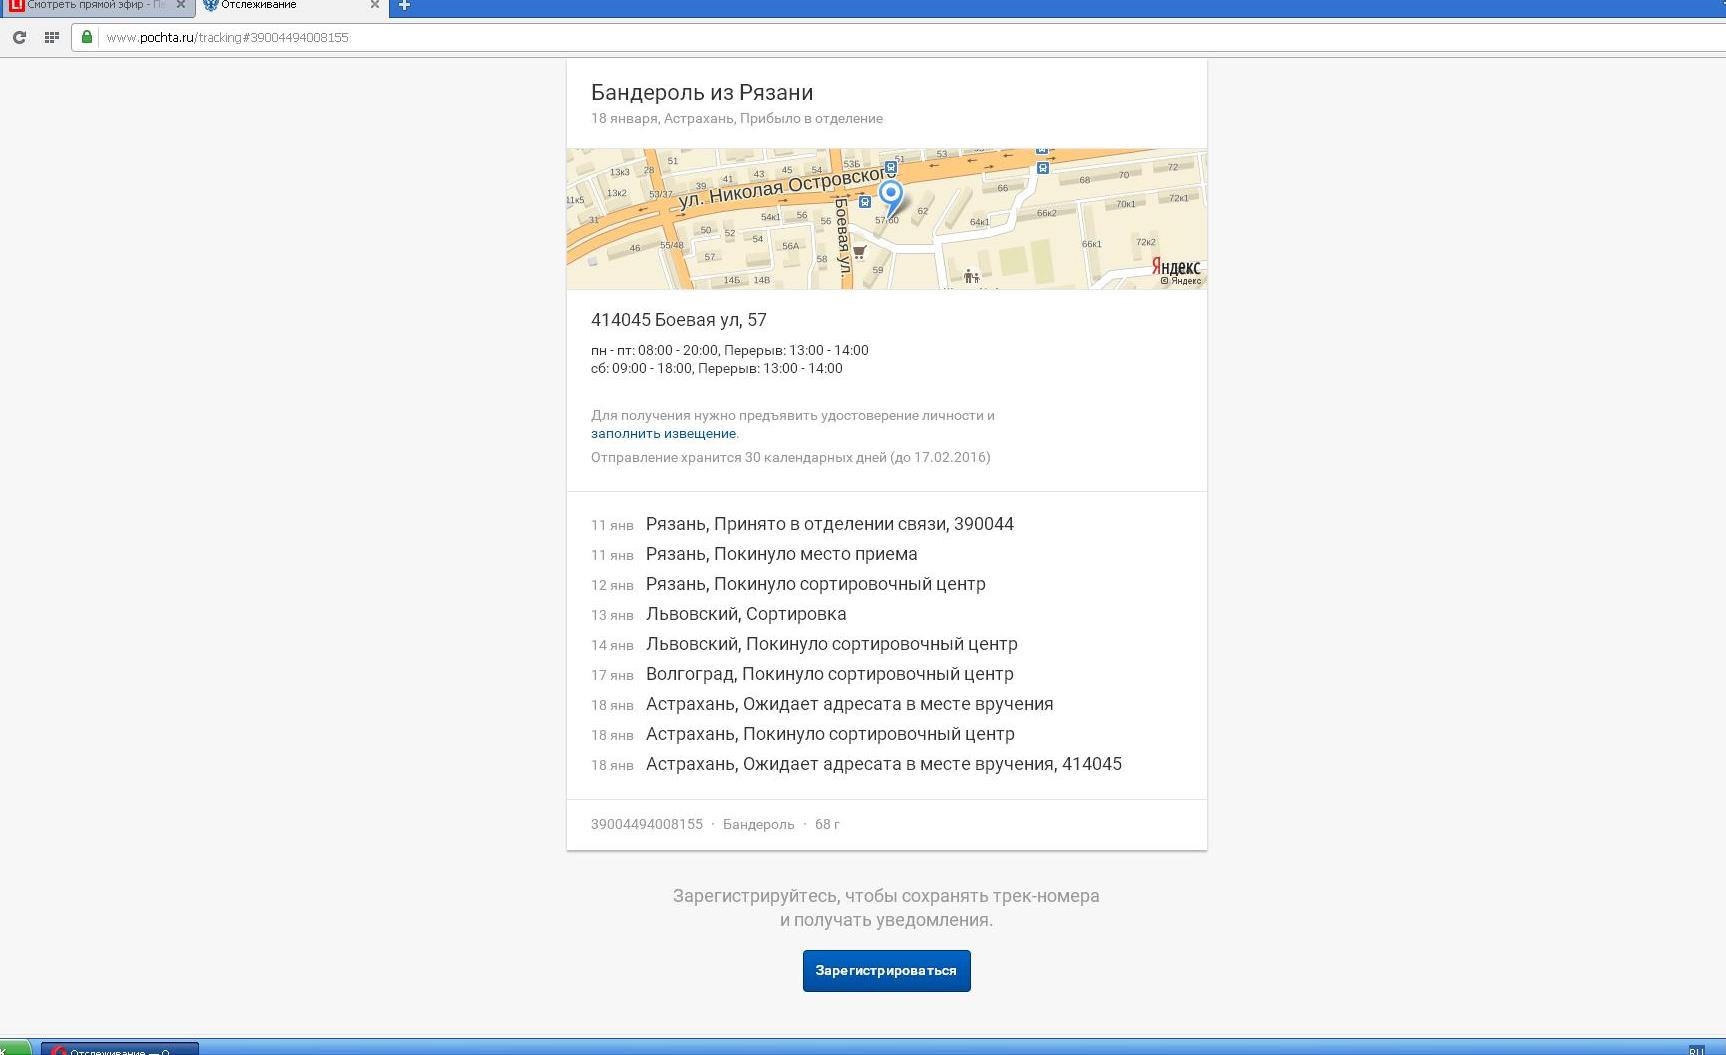Open the speed dial grid icon
The width and height of the screenshot is (1726, 1055).
(51, 37)
